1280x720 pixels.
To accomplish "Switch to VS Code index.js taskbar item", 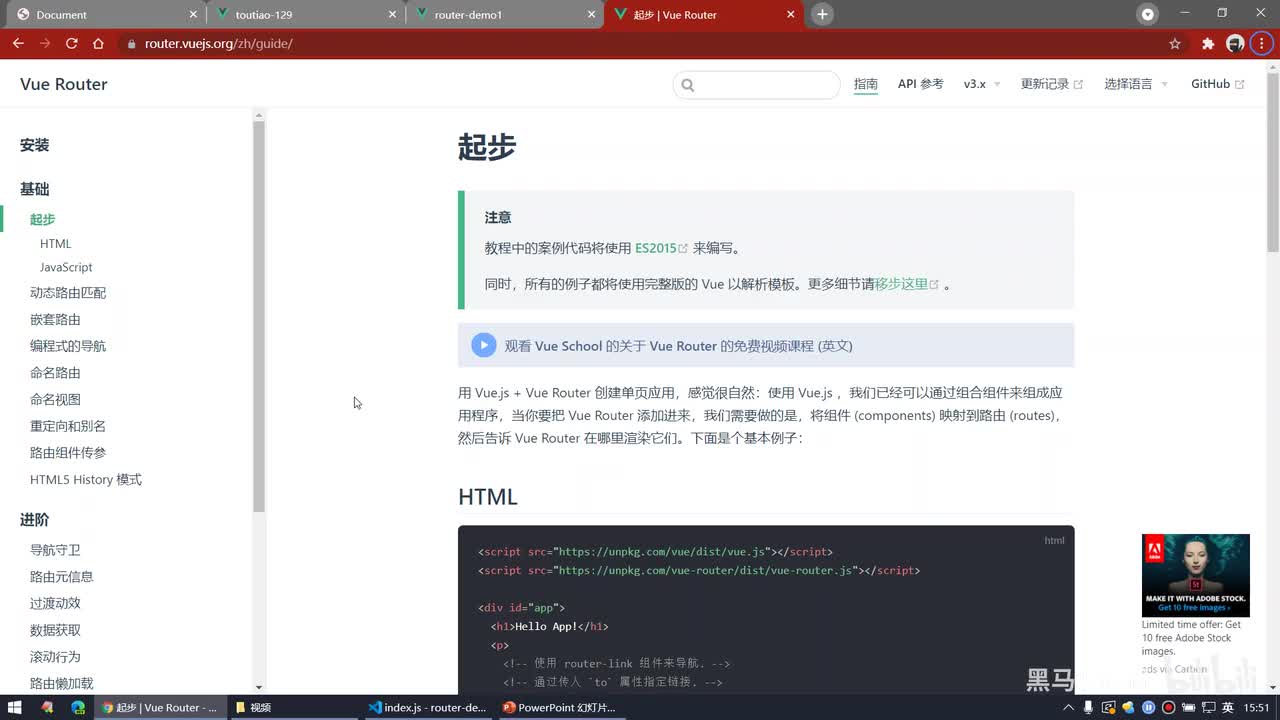I will tap(428, 707).
